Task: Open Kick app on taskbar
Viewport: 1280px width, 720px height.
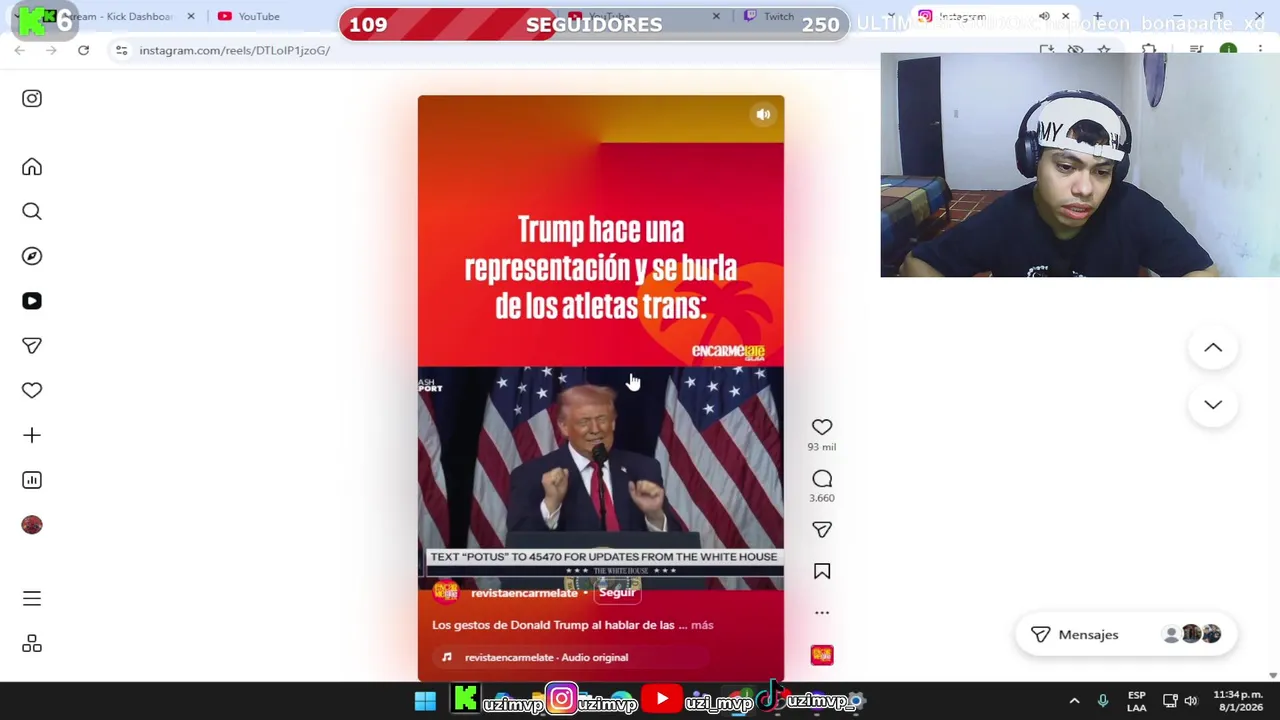Action: pos(466,699)
